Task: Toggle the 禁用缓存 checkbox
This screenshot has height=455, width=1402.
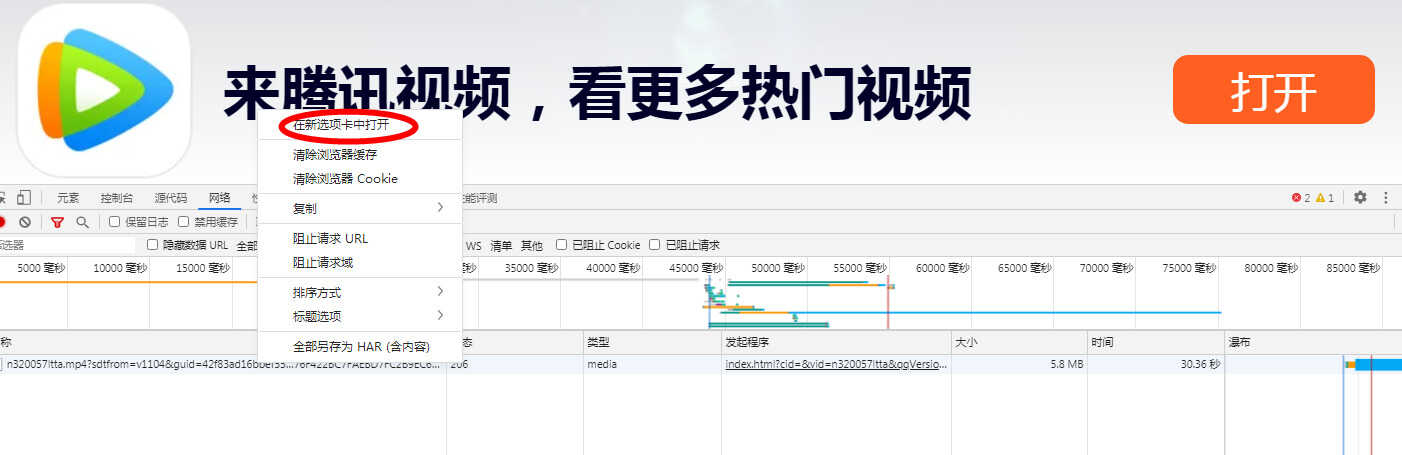Action: click(x=184, y=222)
